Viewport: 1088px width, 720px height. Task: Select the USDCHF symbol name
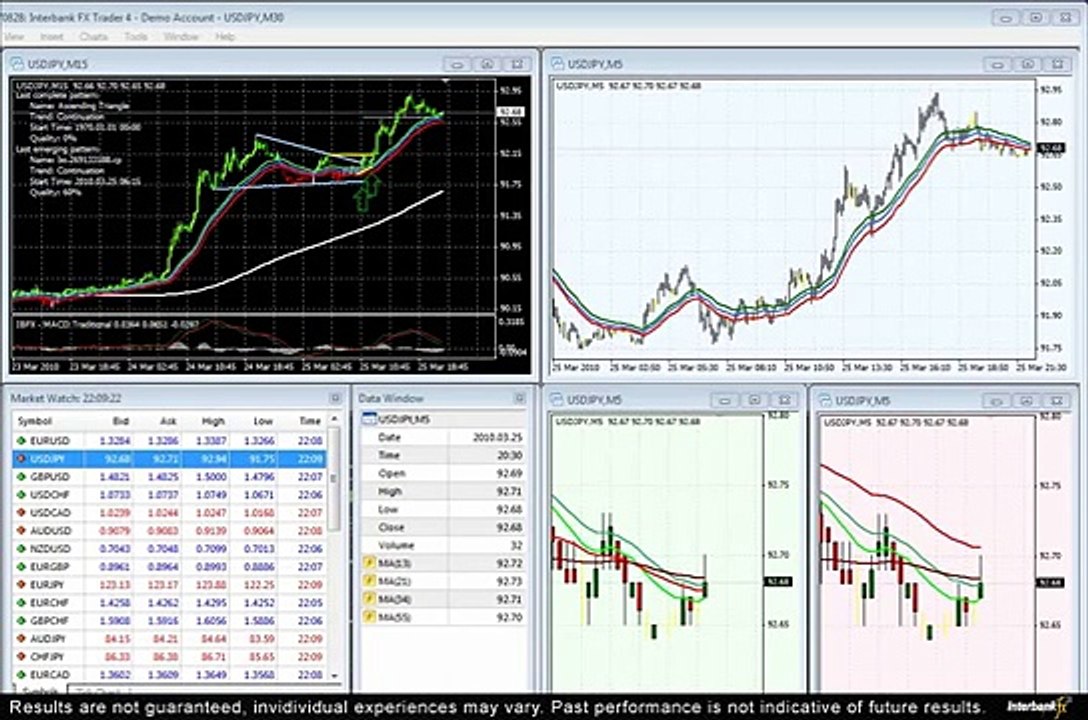click(50, 495)
